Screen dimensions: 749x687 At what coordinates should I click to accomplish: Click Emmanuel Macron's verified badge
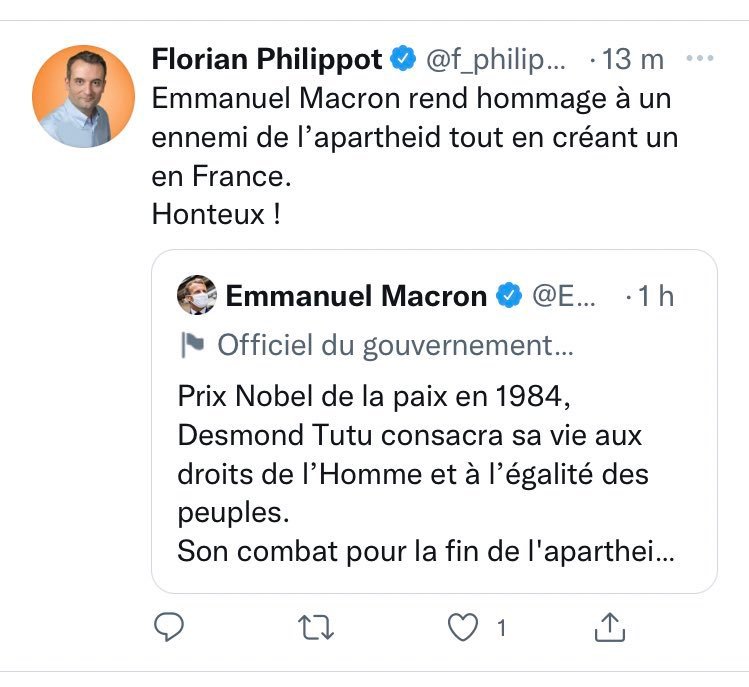click(509, 296)
